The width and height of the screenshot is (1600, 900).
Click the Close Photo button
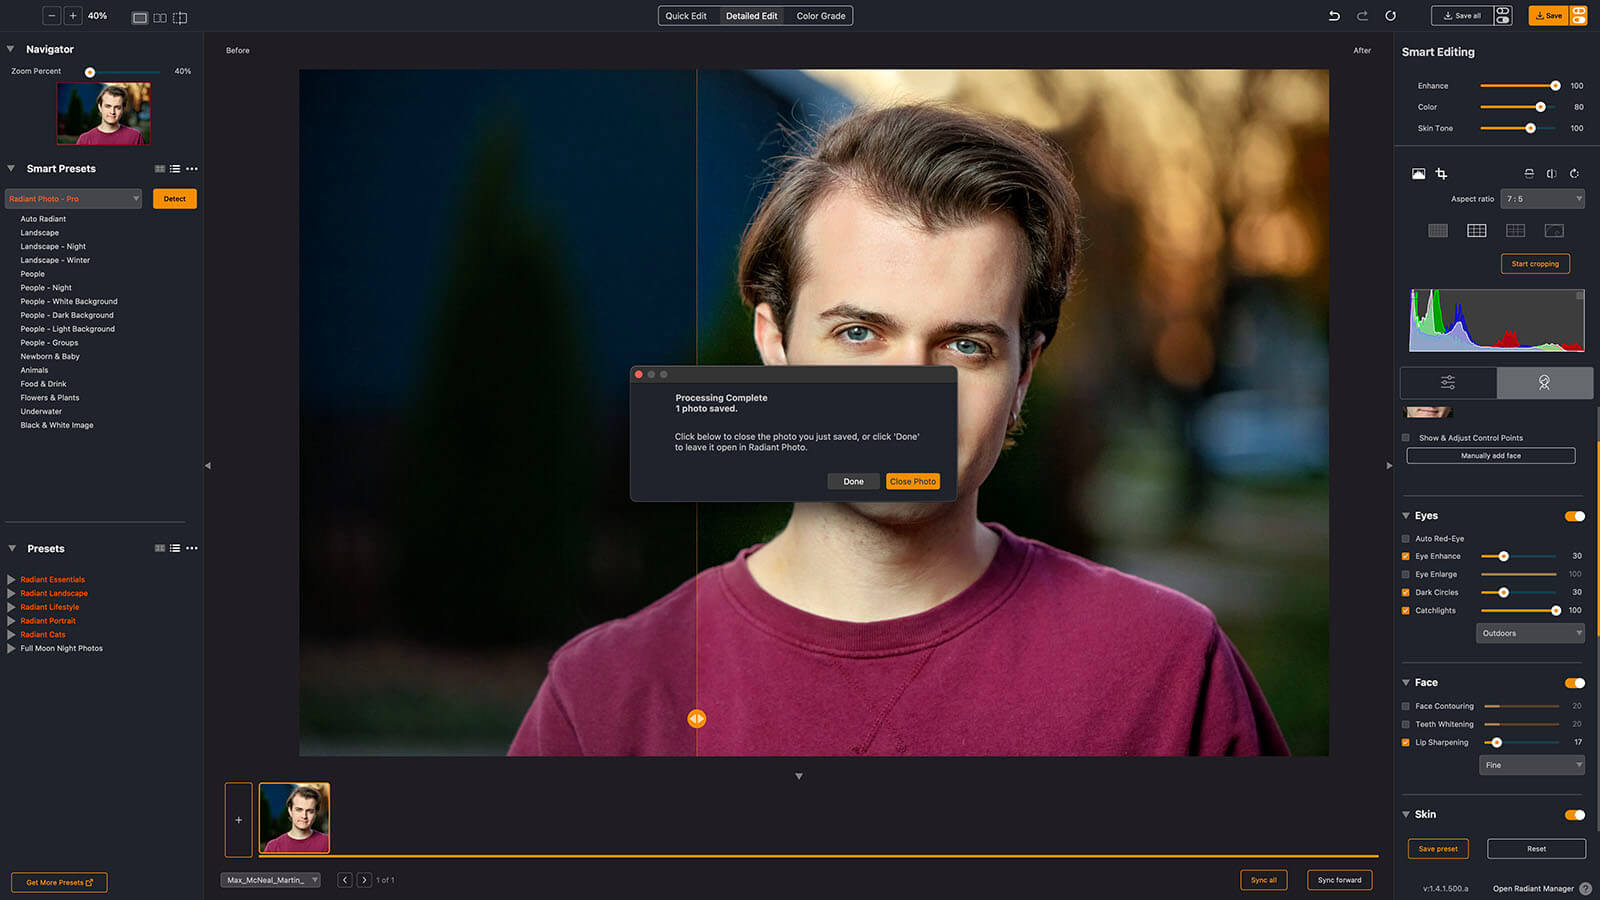tap(912, 482)
